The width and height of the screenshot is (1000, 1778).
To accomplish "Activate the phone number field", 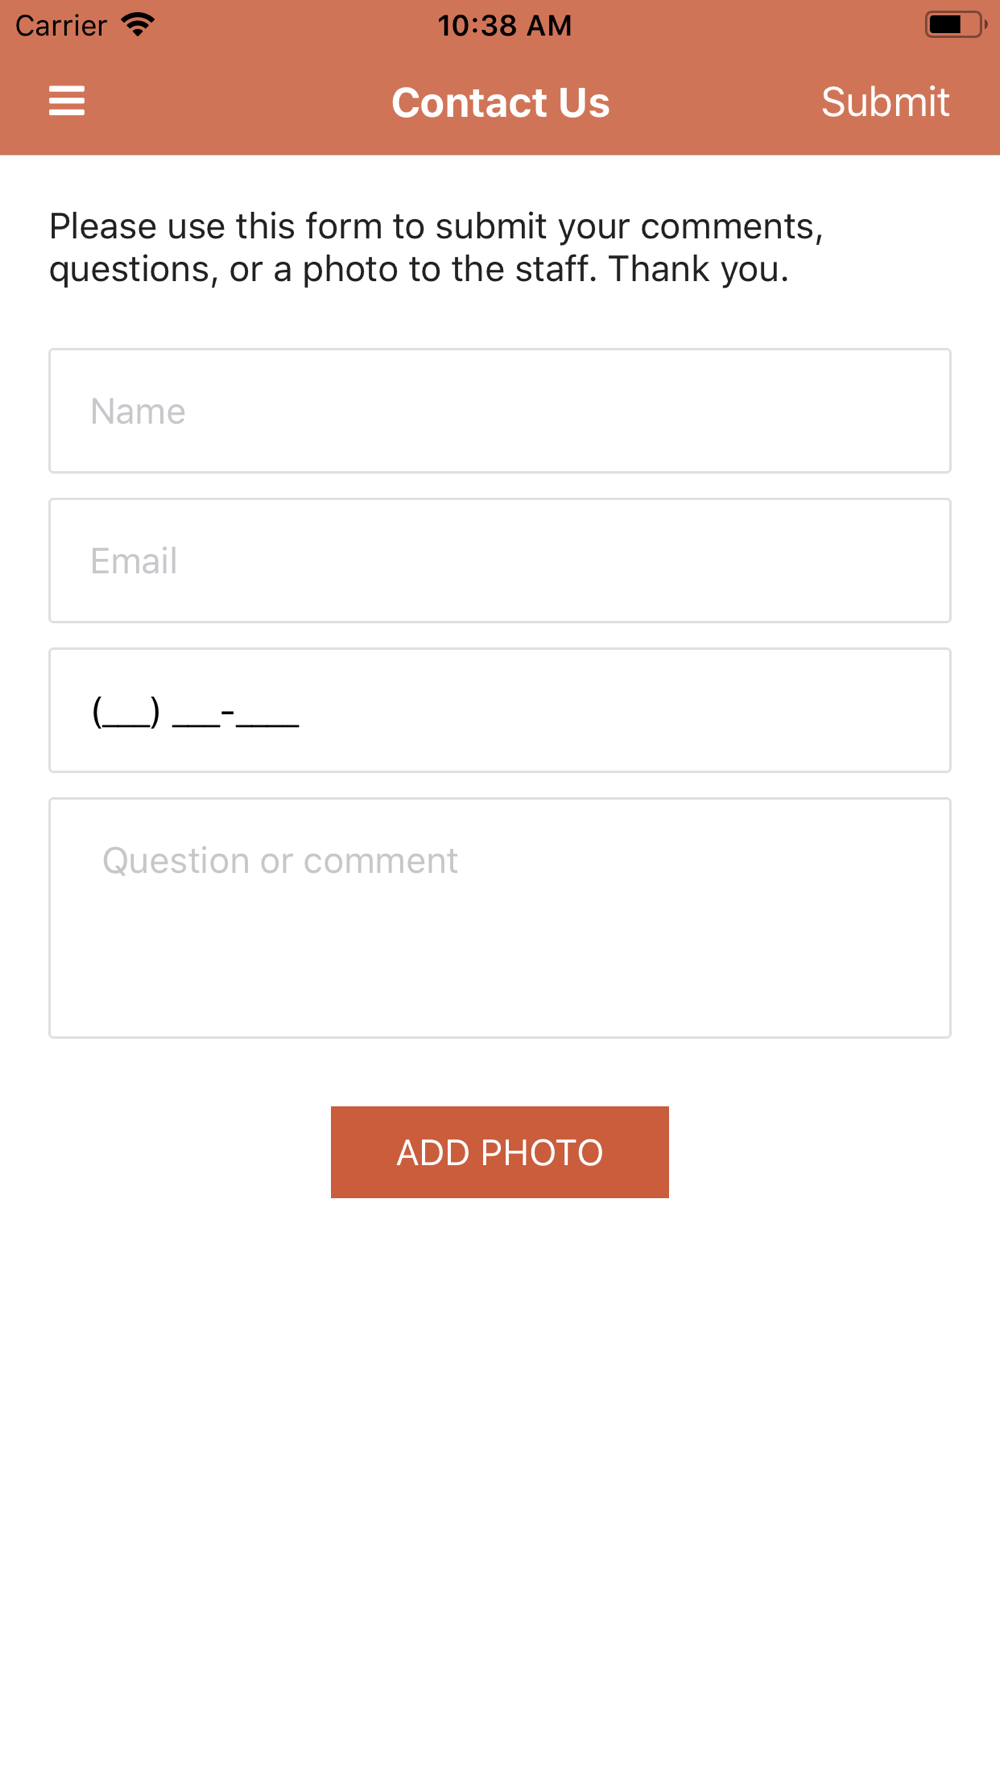I will [x=500, y=710].
